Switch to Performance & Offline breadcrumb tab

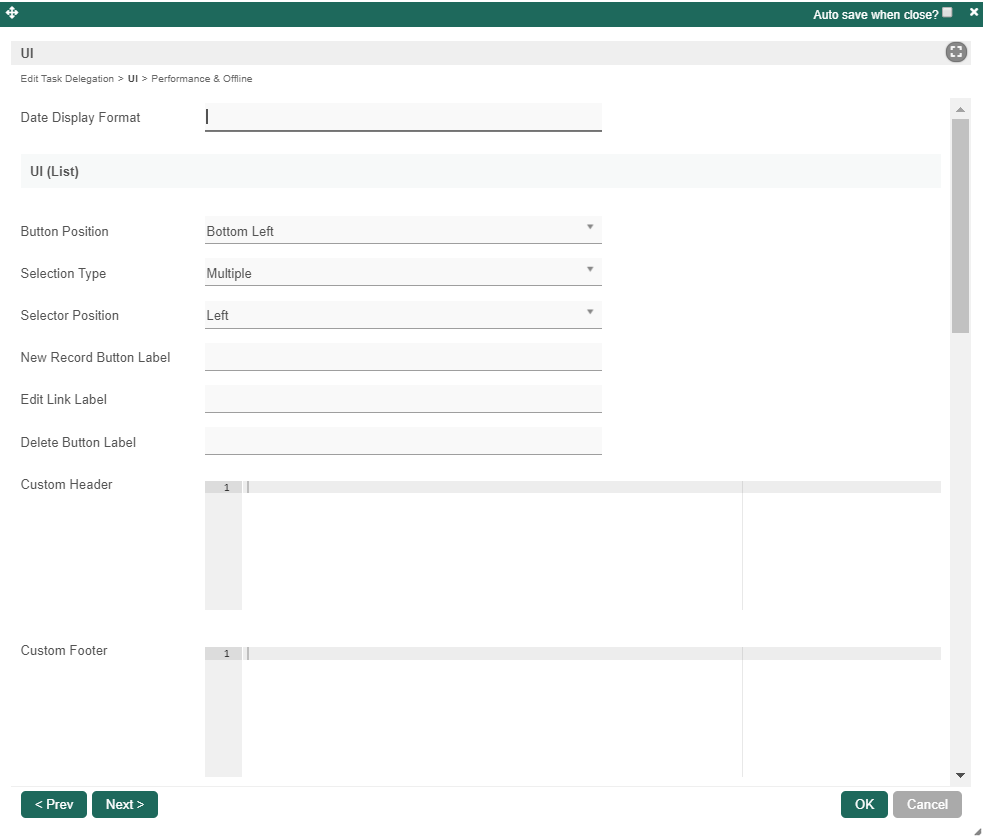point(202,79)
